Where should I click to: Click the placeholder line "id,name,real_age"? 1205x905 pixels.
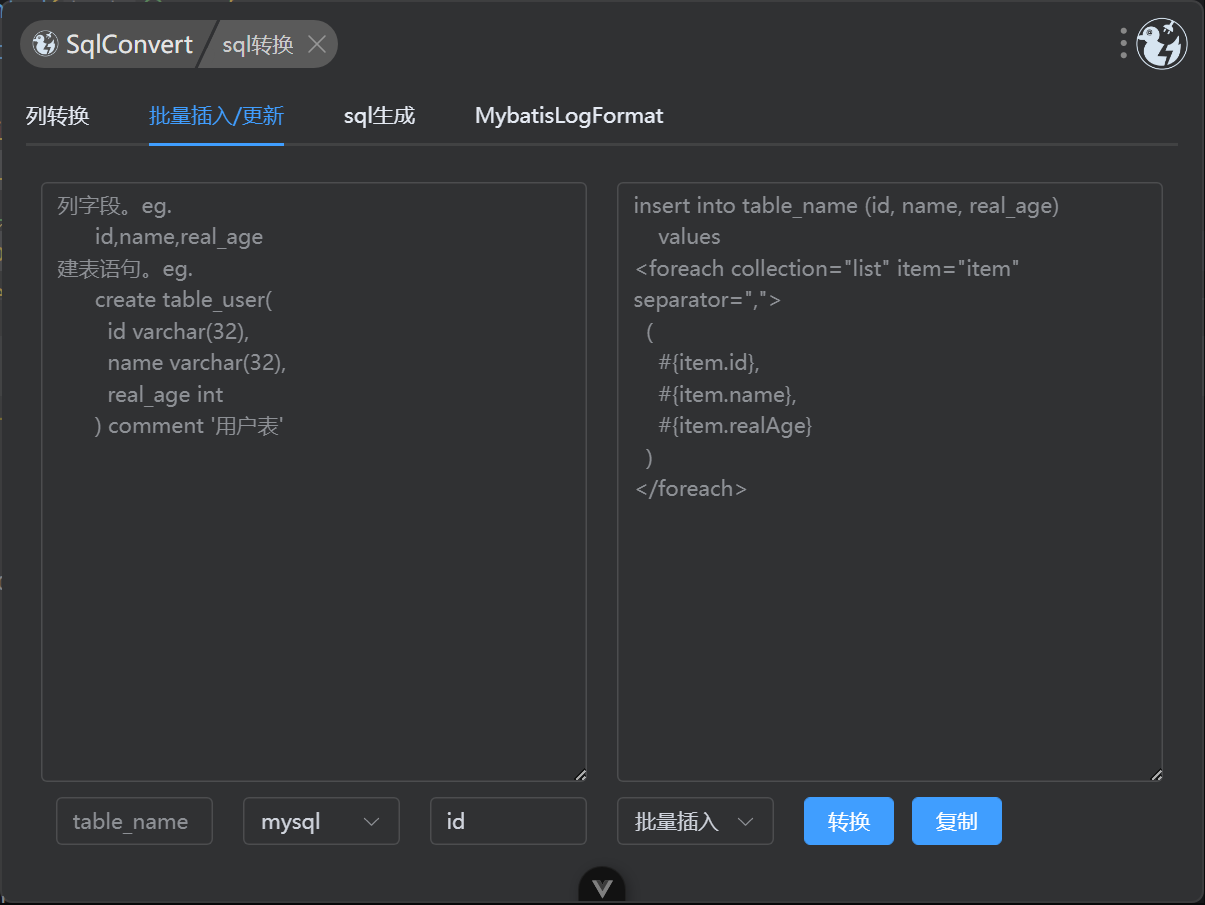pyautogui.click(x=179, y=237)
